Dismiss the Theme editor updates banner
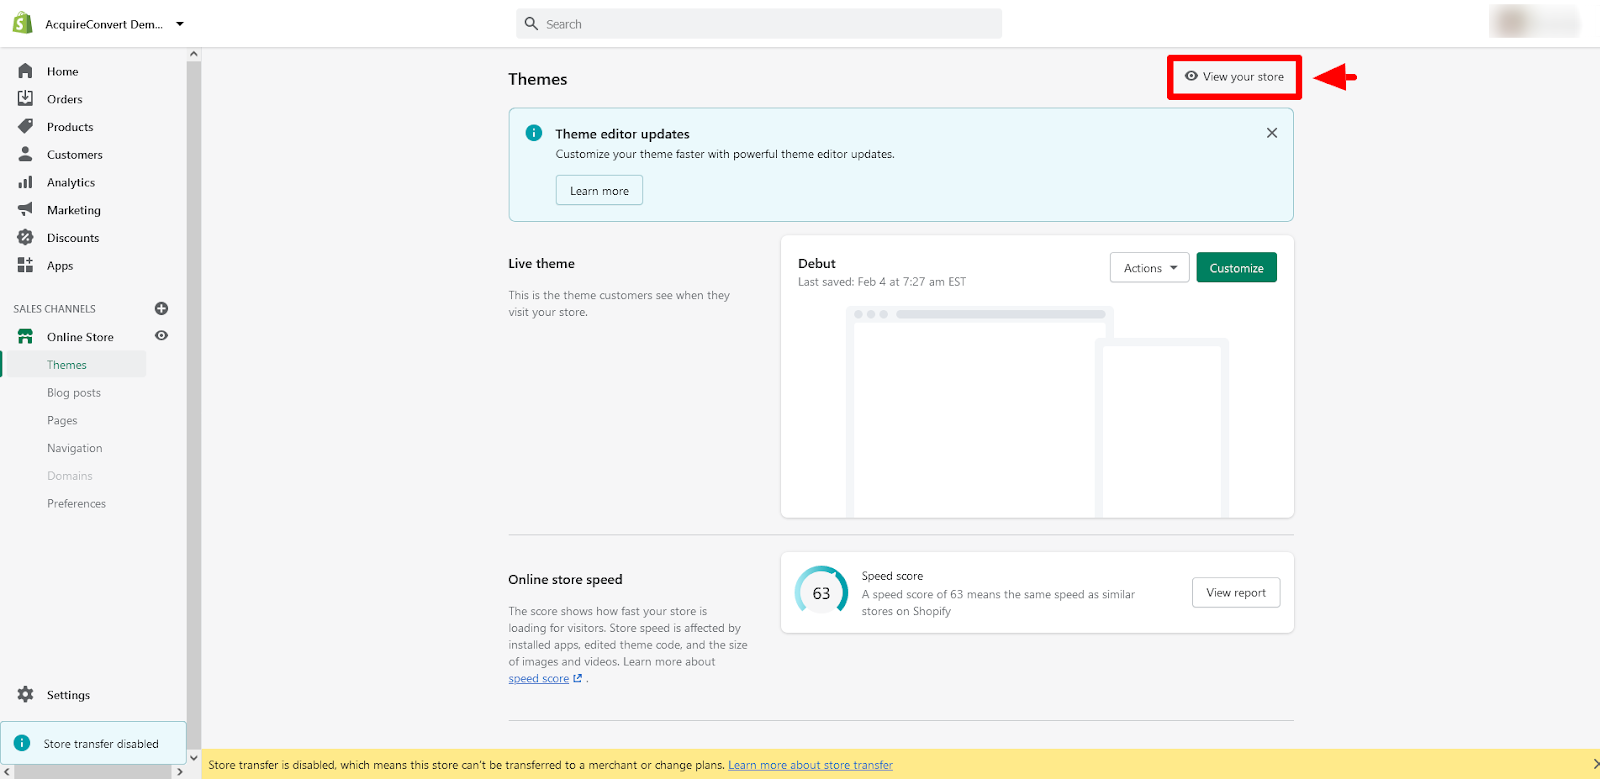 point(1271,133)
